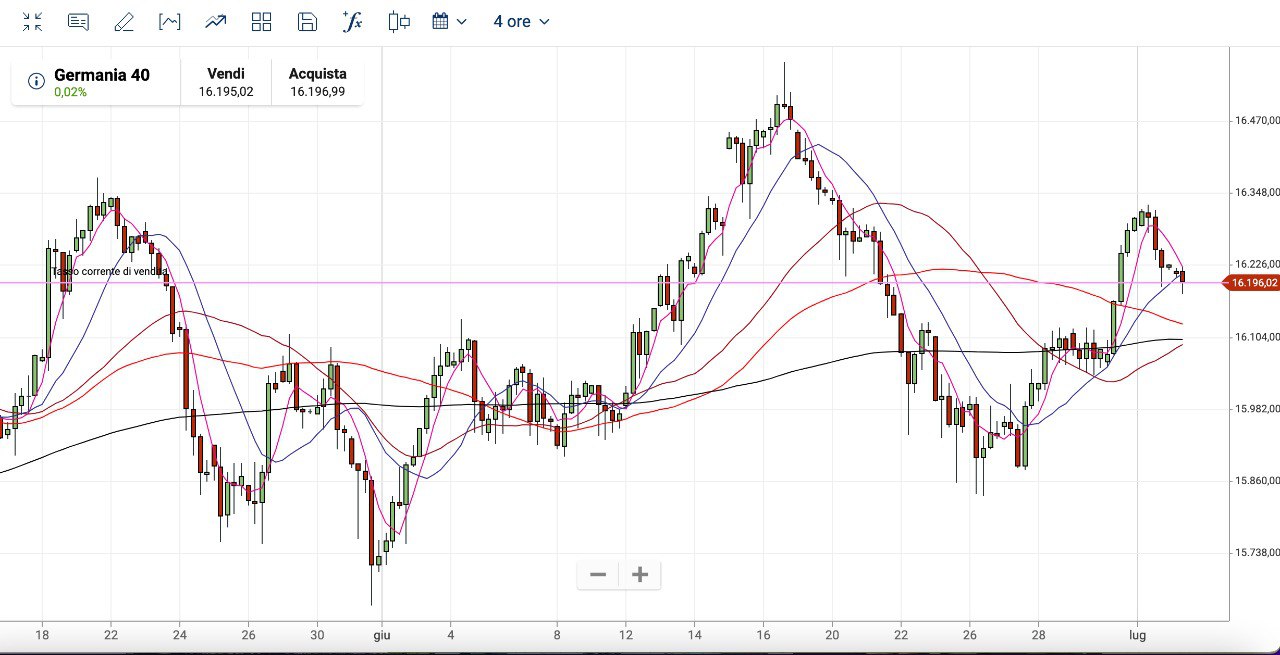Open the grid layout icon
This screenshot has height=655, width=1280.
262,22
